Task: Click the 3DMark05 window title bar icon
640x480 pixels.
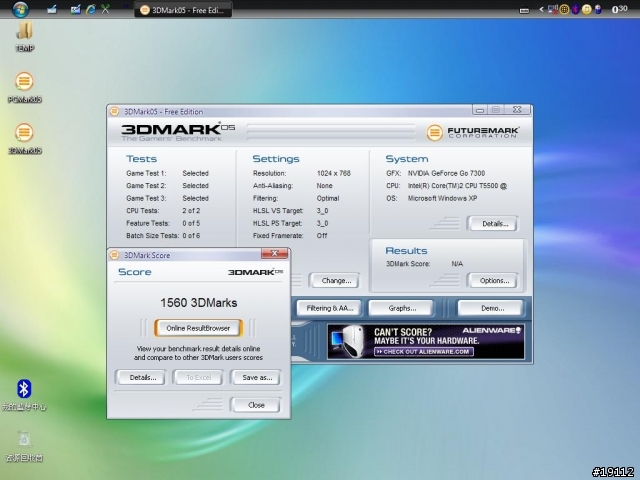Action: click(115, 111)
